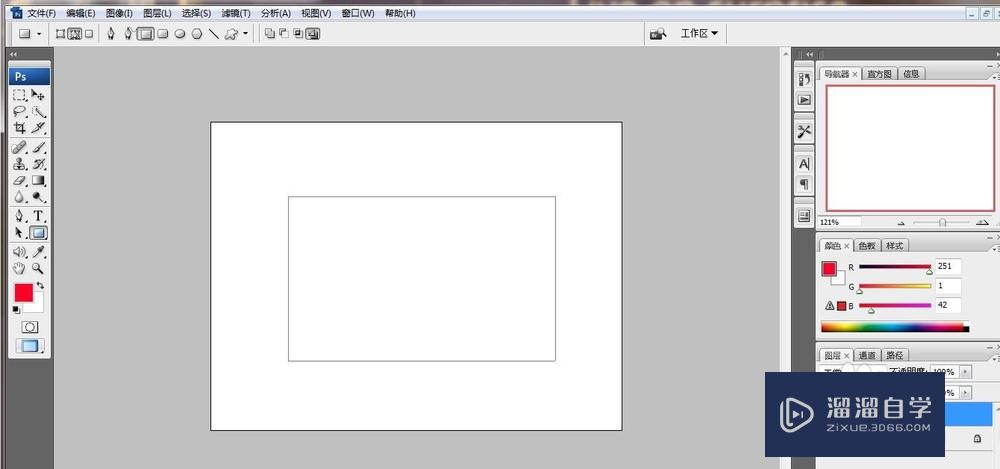The image size is (1000, 469).
Task: Choose Freeform Pen in options bar
Action: click(x=129, y=34)
